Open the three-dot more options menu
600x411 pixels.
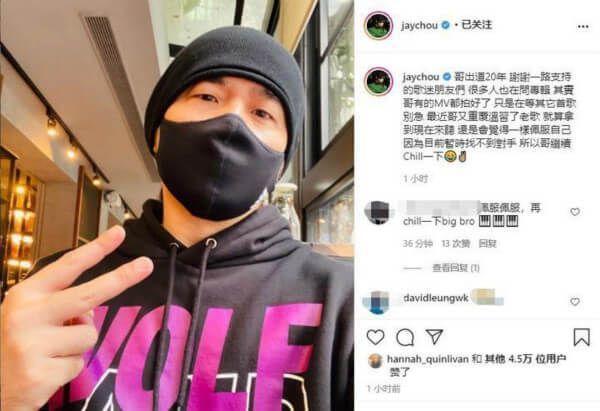click(583, 26)
